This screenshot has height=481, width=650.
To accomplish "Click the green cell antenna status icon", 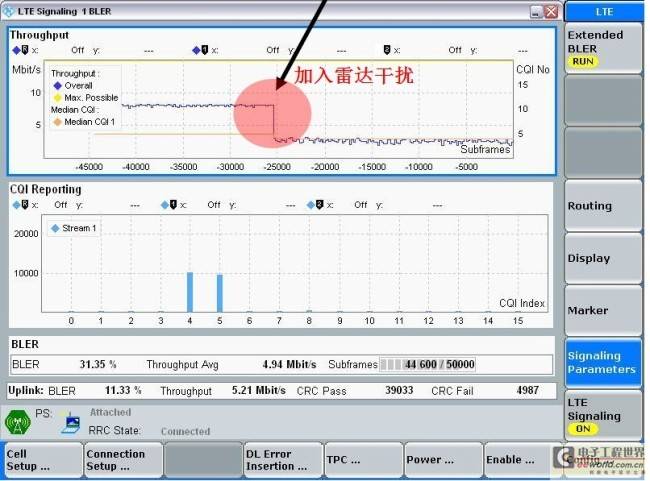I will pos(17,423).
